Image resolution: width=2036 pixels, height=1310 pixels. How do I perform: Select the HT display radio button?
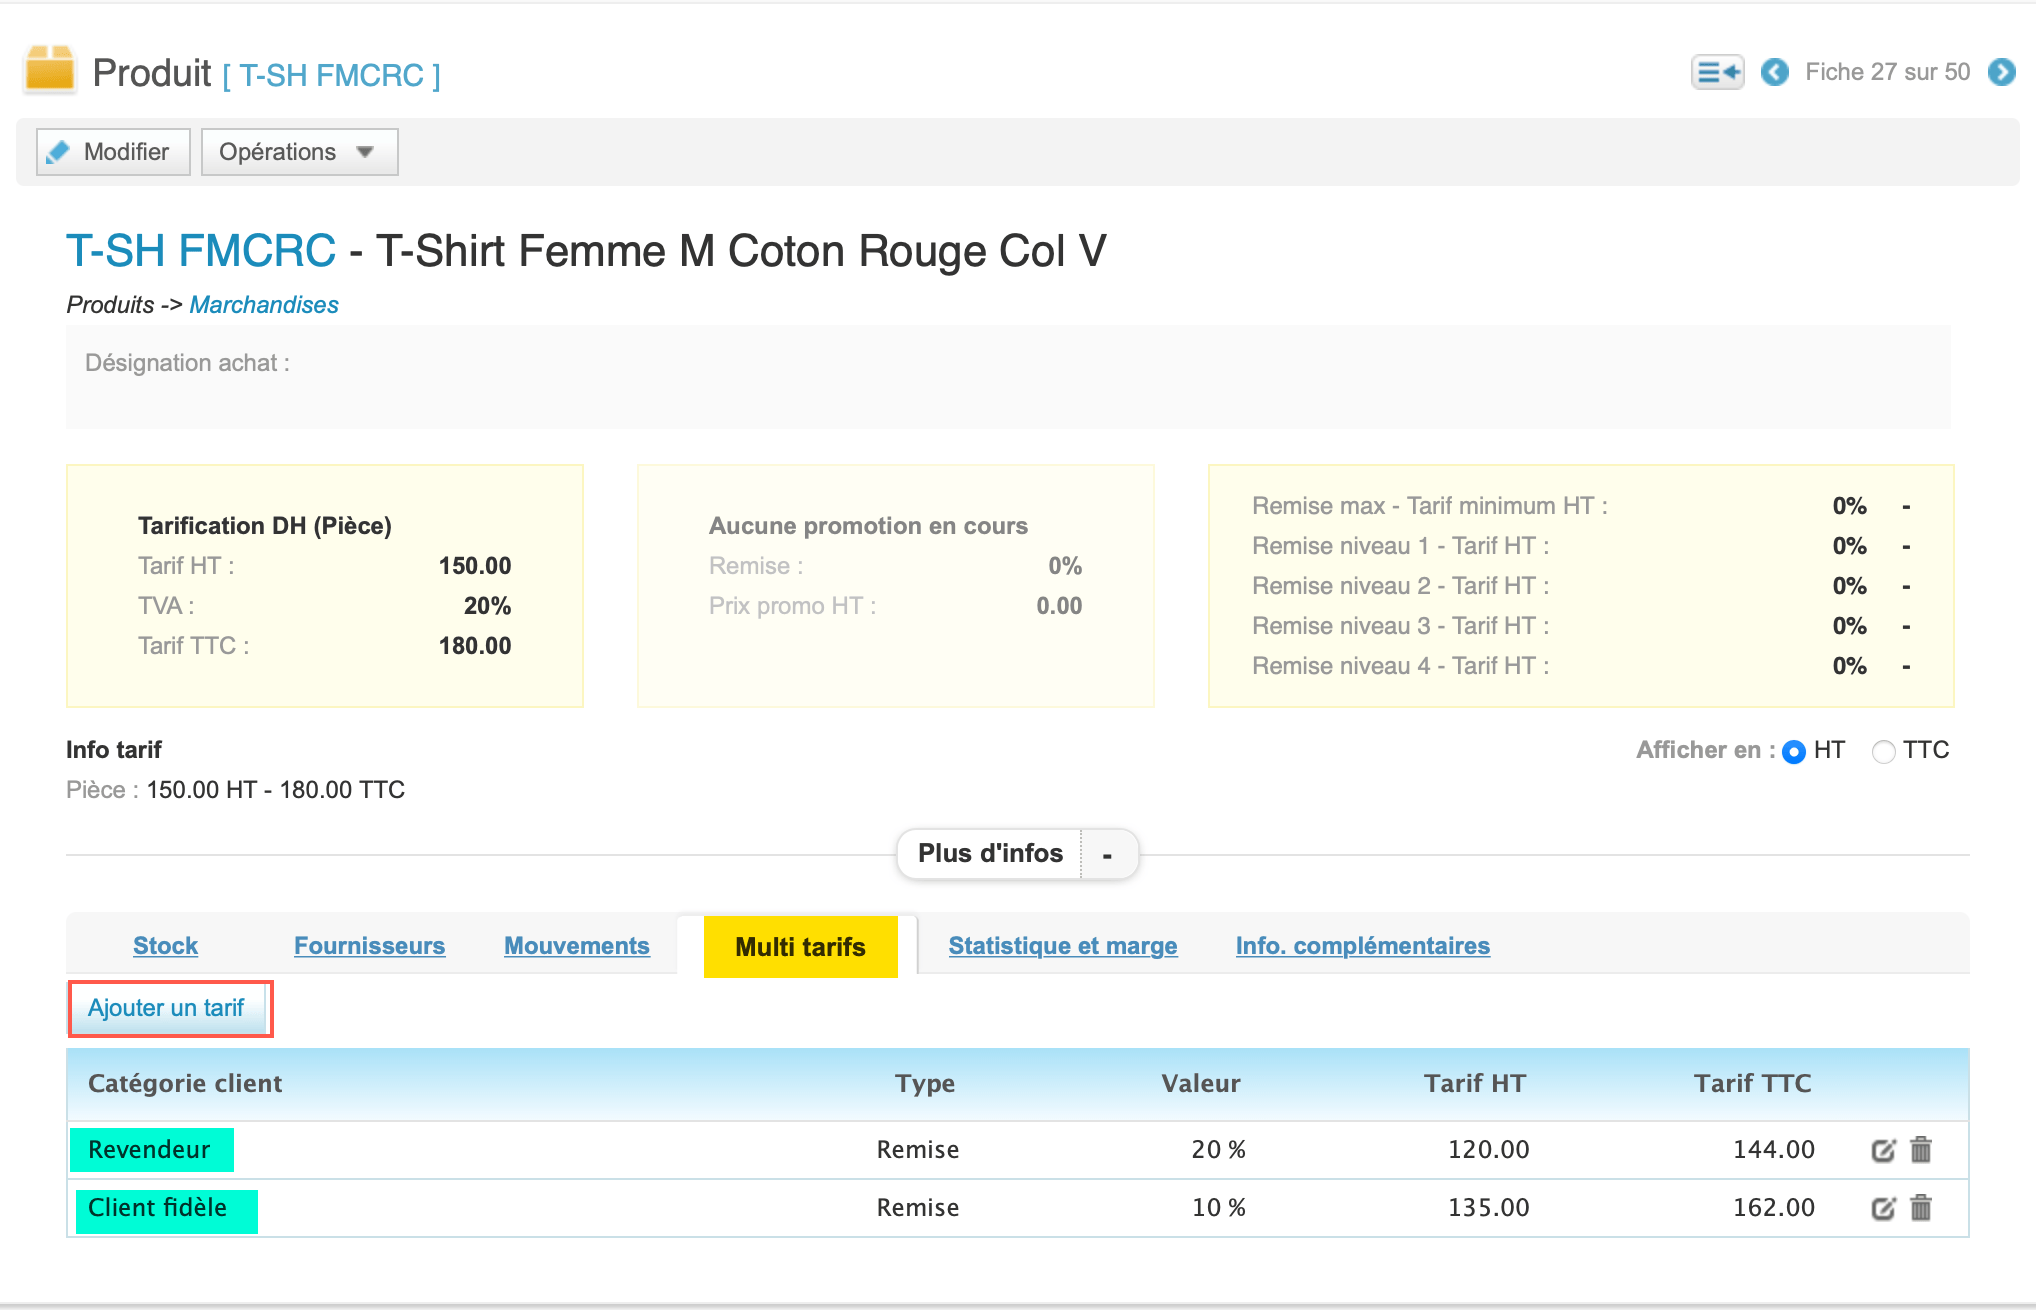pos(1795,750)
